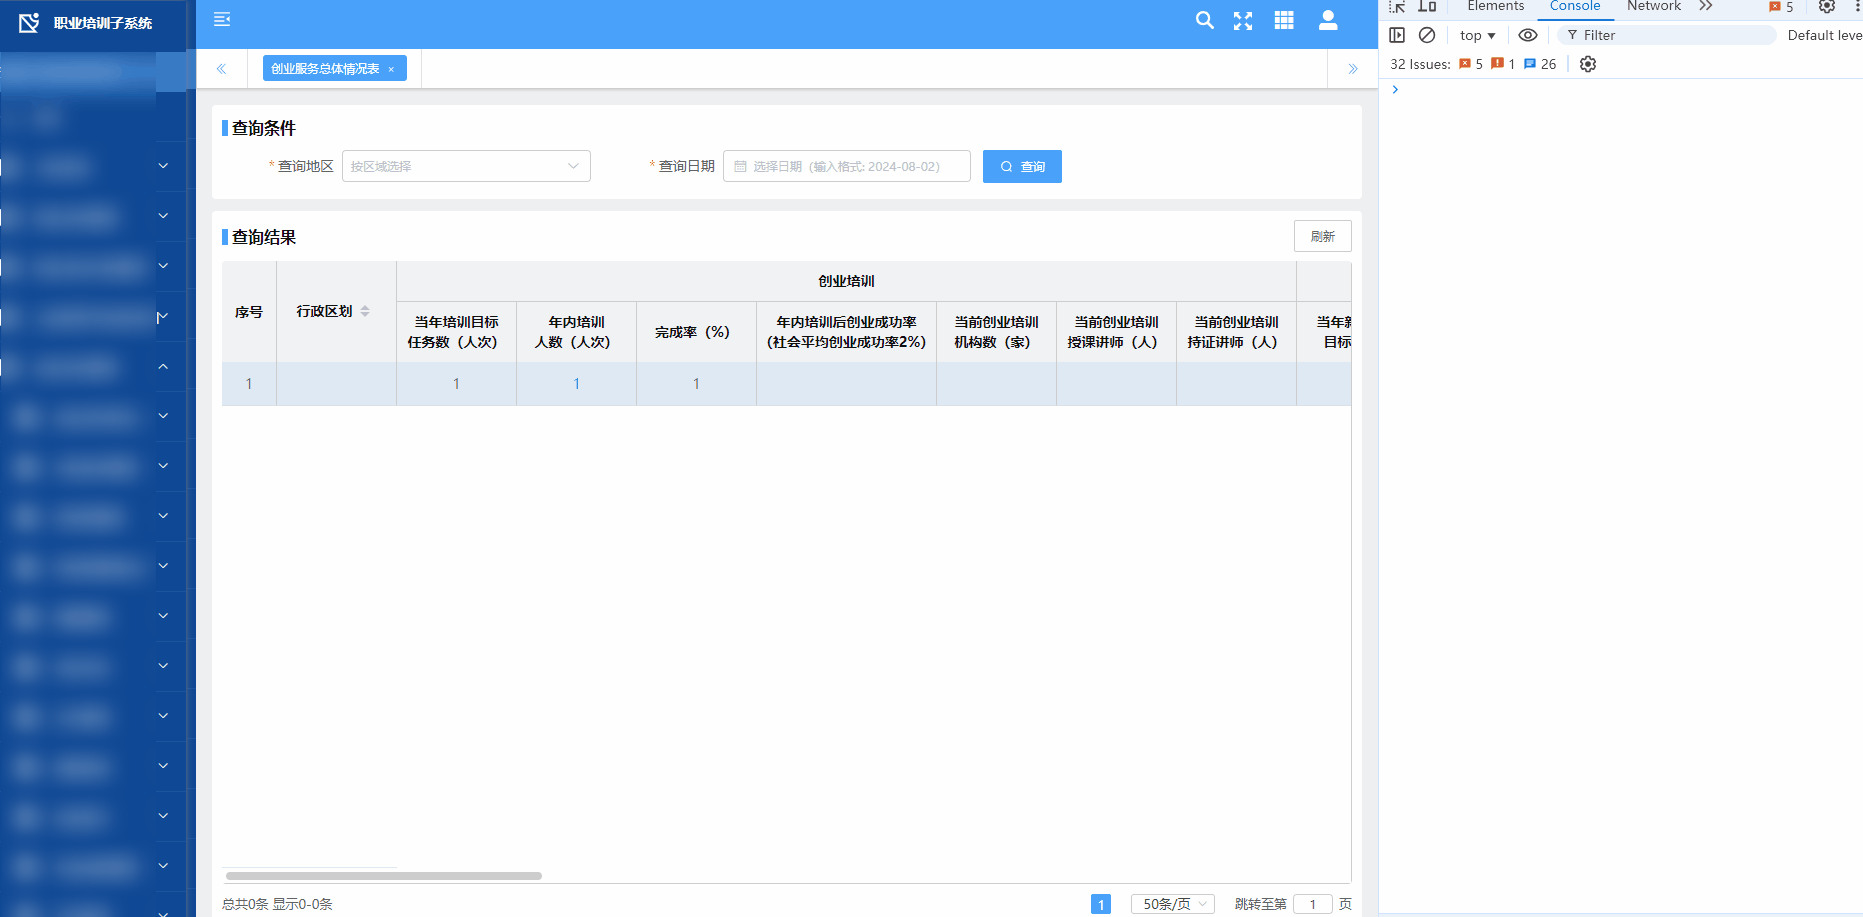Viewport: 1863px width, 917px height.
Task: Open the search icon in top bar
Action: pyautogui.click(x=1205, y=20)
